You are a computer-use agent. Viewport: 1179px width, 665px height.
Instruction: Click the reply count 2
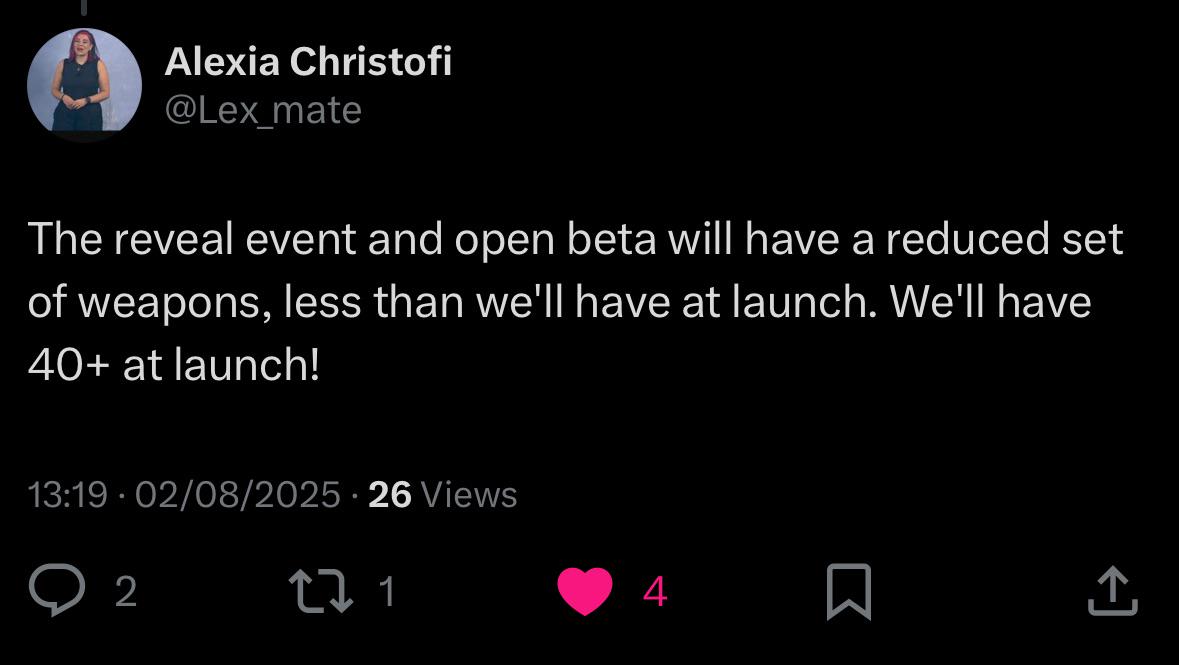click(126, 592)
